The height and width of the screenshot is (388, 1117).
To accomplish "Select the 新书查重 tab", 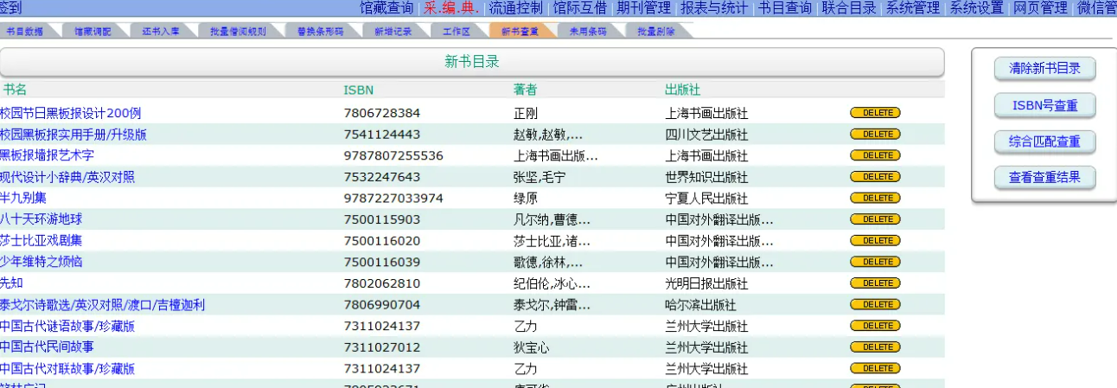I will [x=521, y=31].
